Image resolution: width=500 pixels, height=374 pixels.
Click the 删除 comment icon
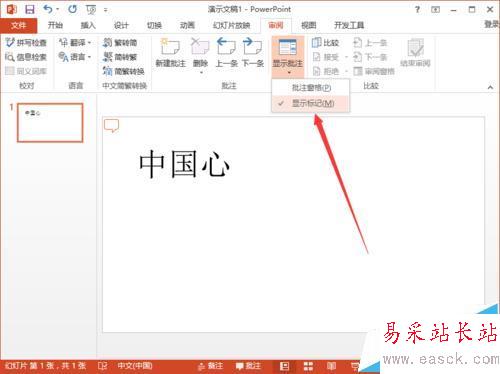pos(200,47)
